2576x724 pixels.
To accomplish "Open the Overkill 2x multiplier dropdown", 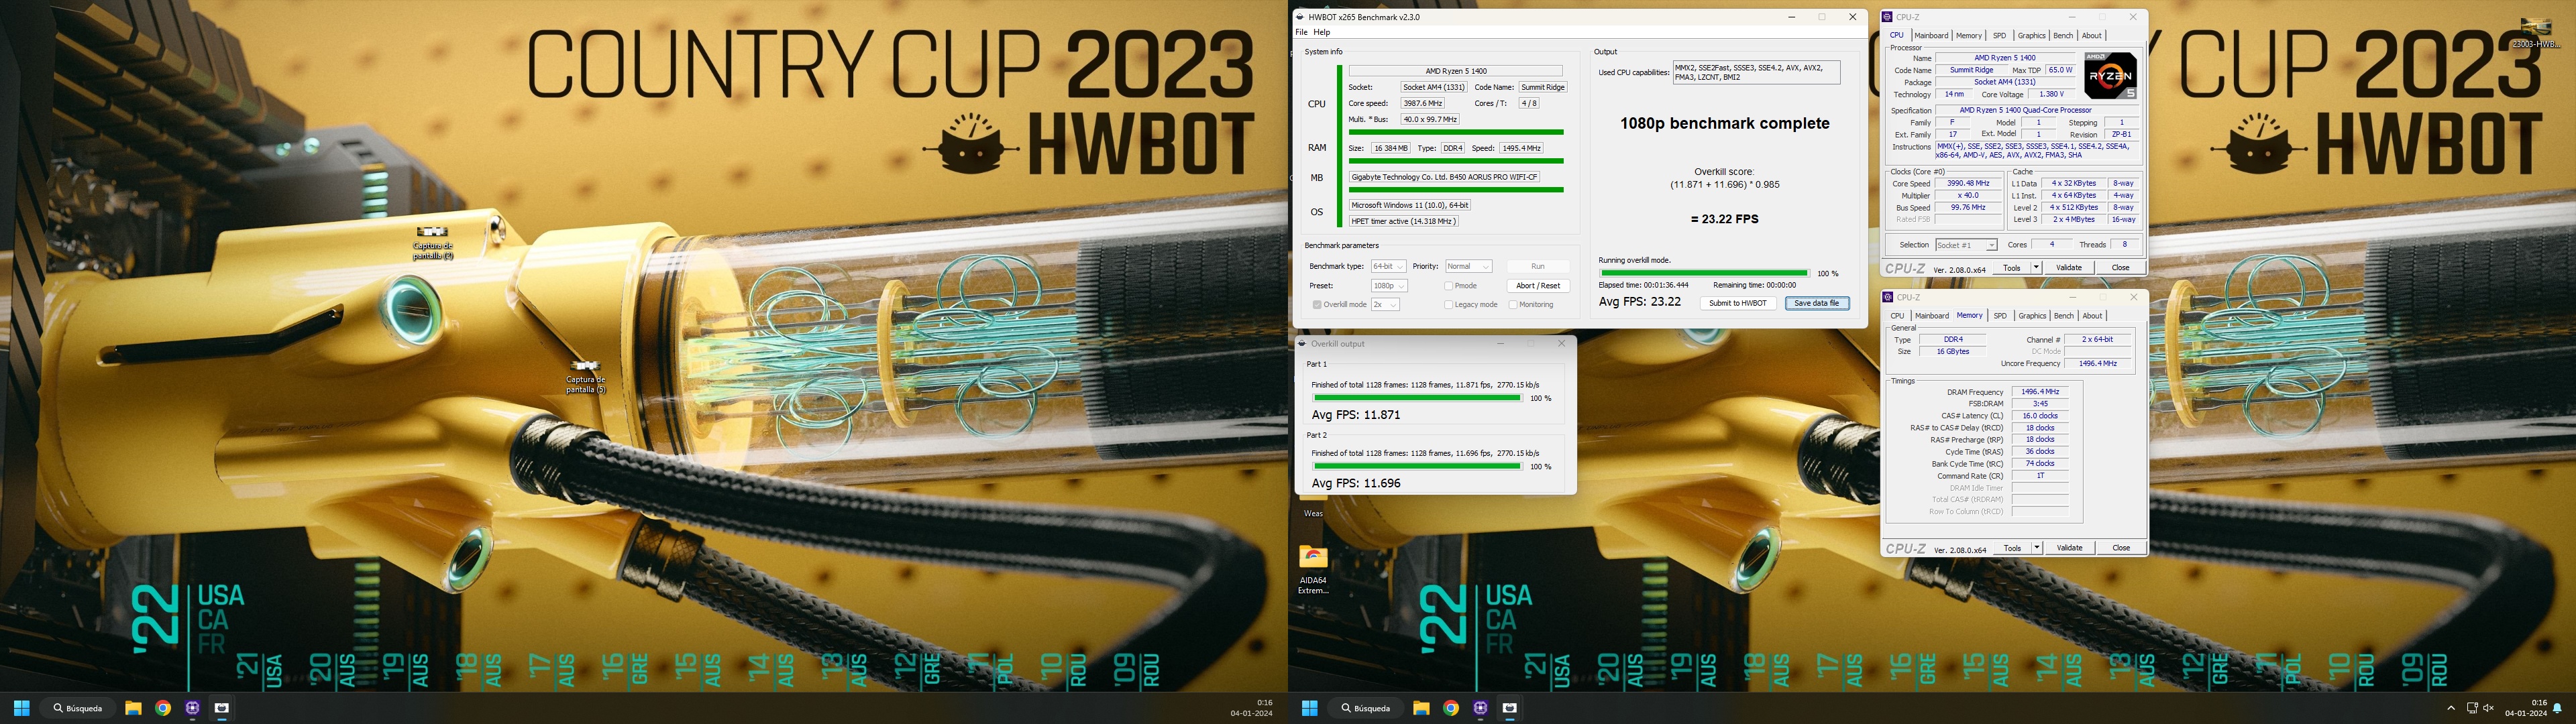I will coord(1385,305).
